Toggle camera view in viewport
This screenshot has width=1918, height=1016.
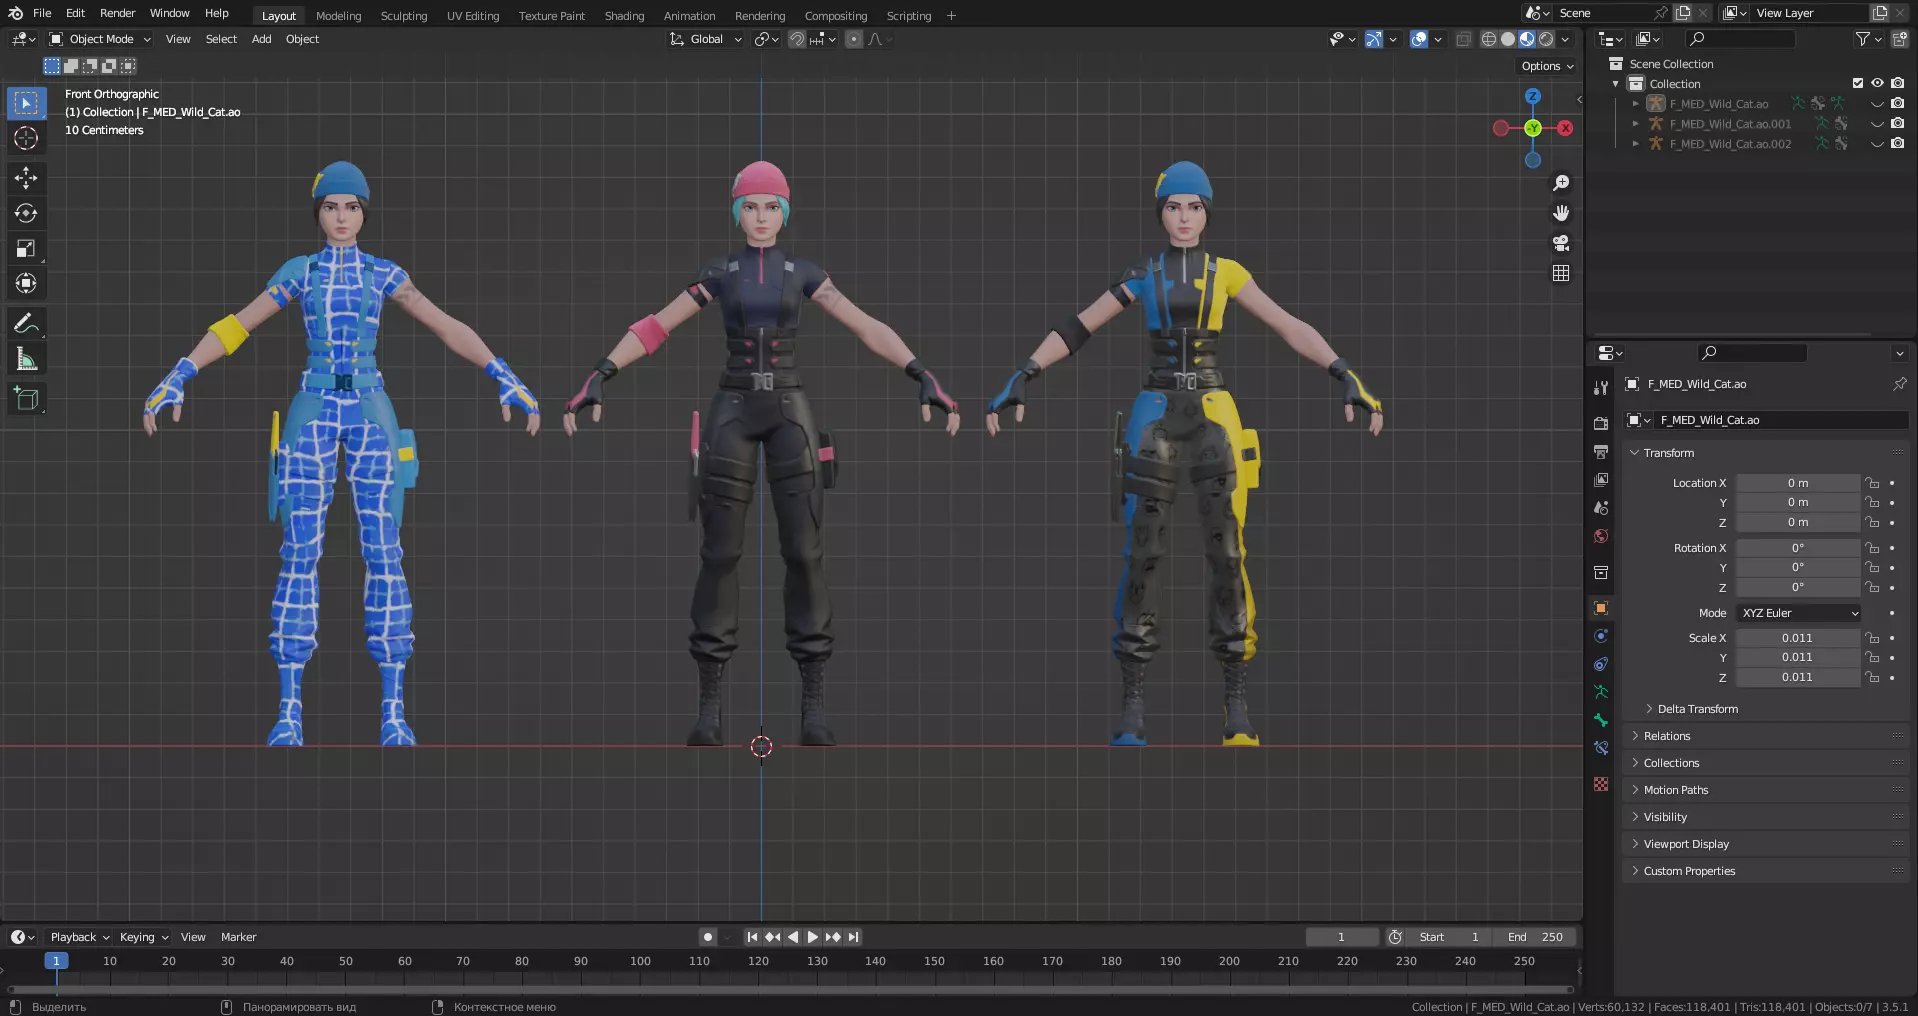point(1560,243)
